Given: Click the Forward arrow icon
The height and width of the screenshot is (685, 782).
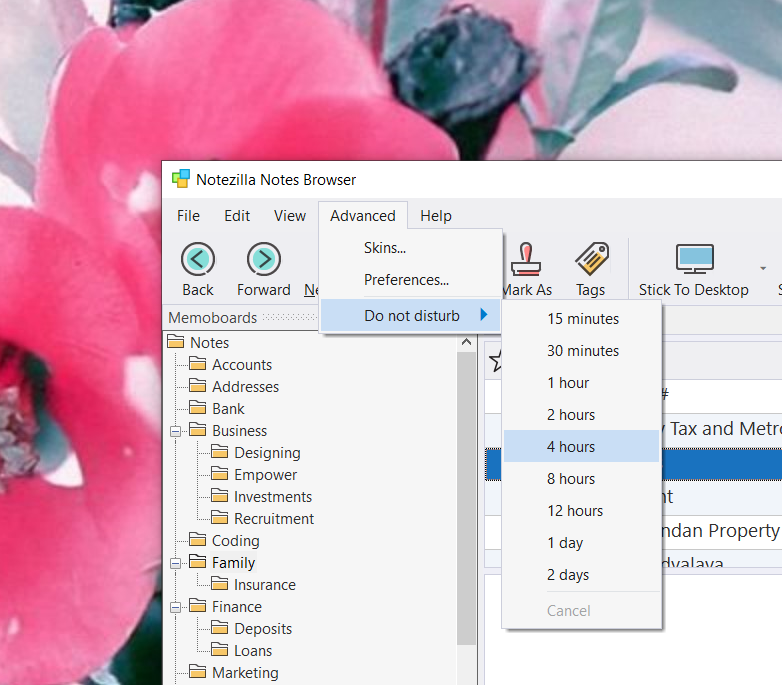Looking at the screenshot, I should point(264,259).
